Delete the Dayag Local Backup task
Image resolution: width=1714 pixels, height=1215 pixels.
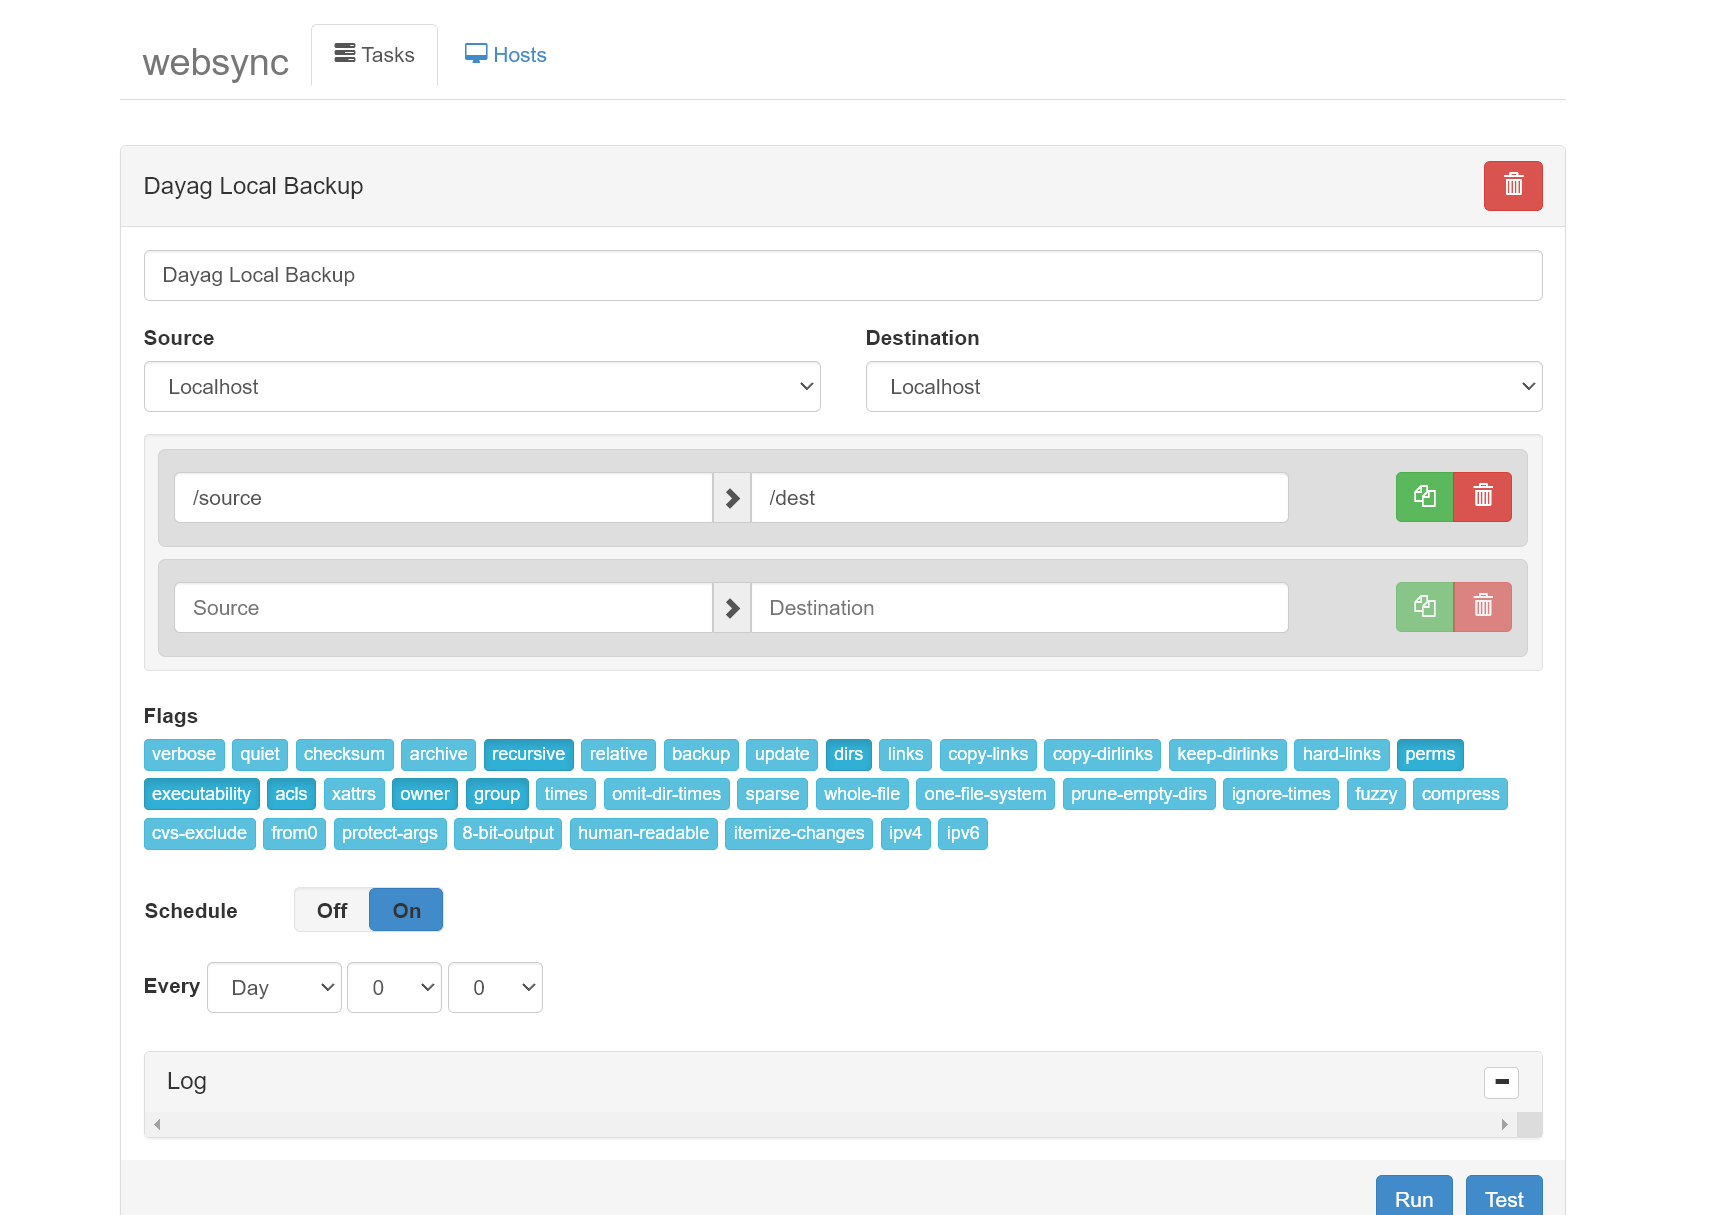1512,186
